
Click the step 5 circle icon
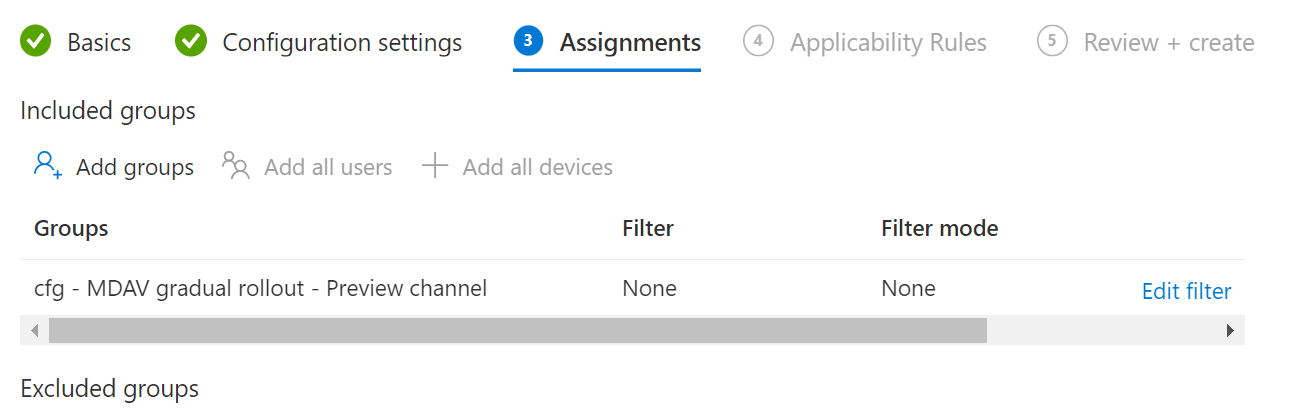[x=1052, y=41]
